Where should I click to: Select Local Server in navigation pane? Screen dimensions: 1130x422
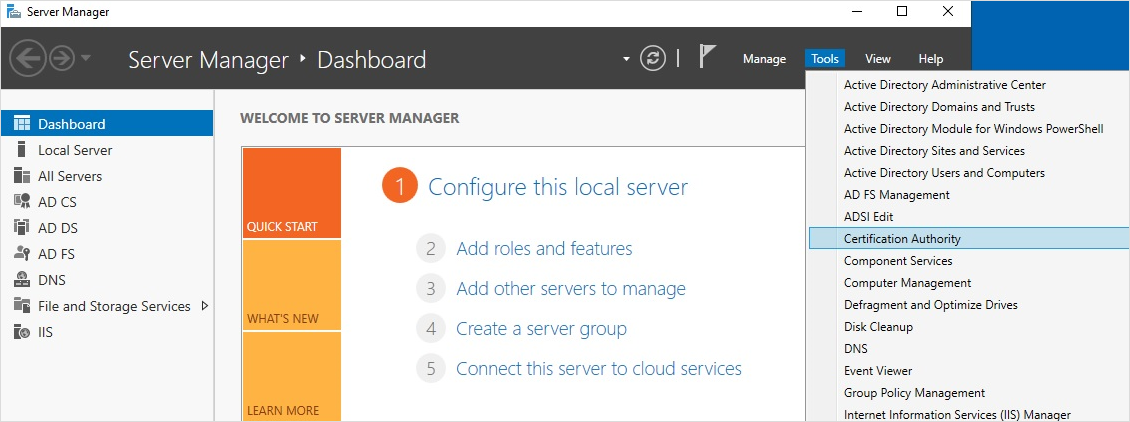point(107,150)
